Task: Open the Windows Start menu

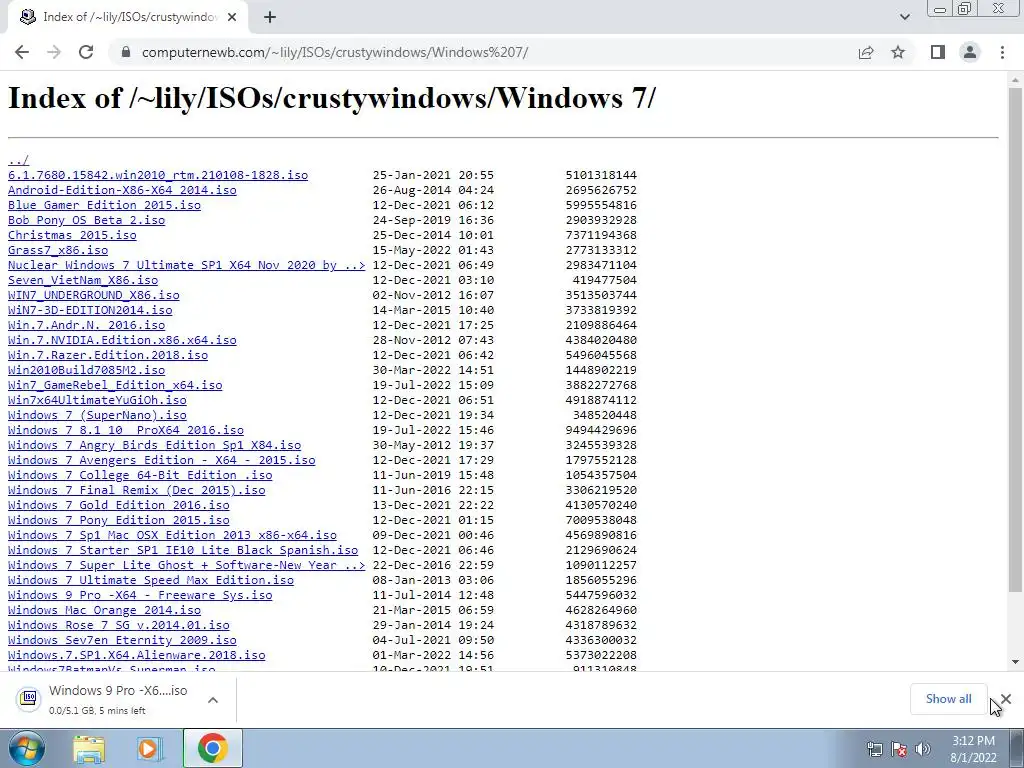Action: 27,748
